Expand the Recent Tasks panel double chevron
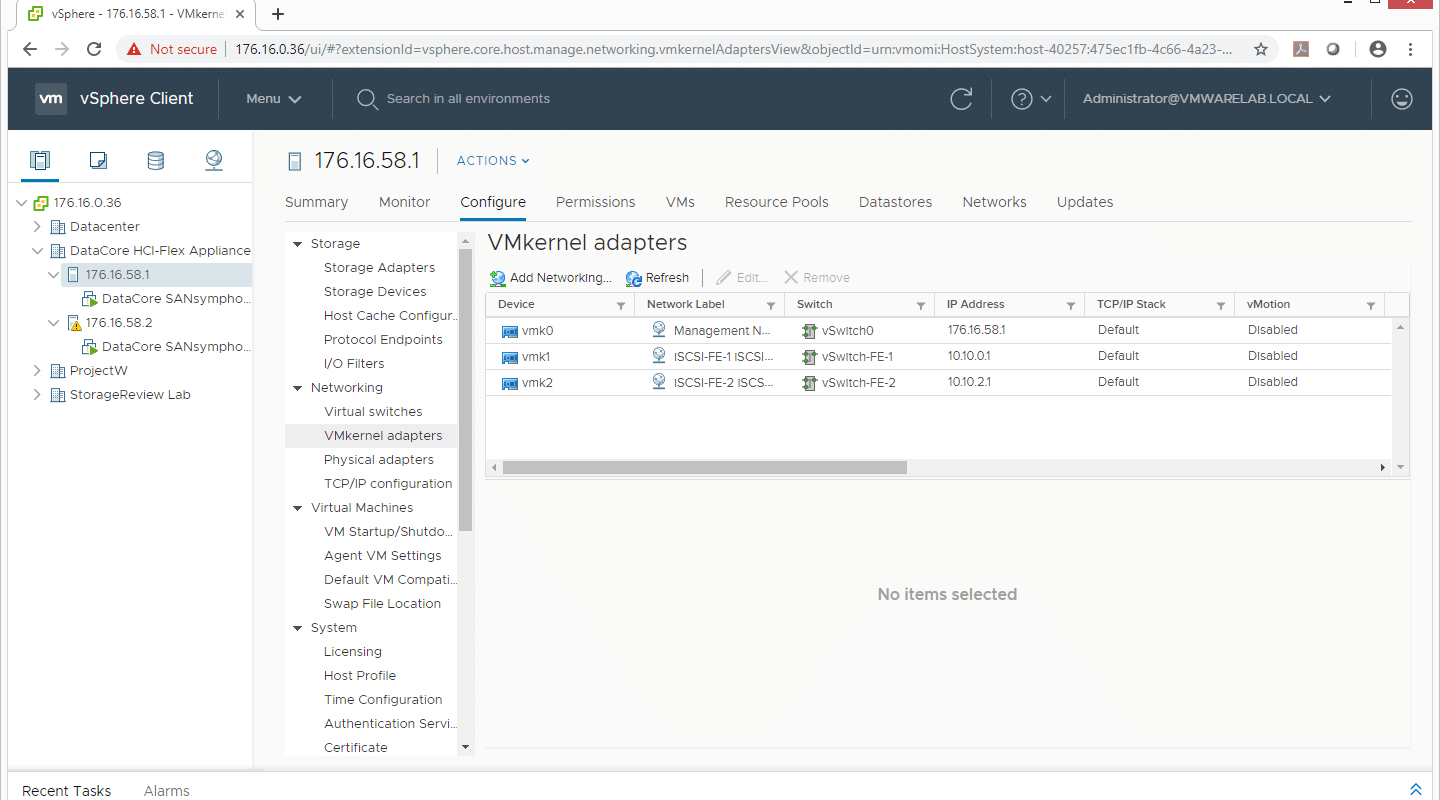 pyautogui.click(x=1415, y=790)
